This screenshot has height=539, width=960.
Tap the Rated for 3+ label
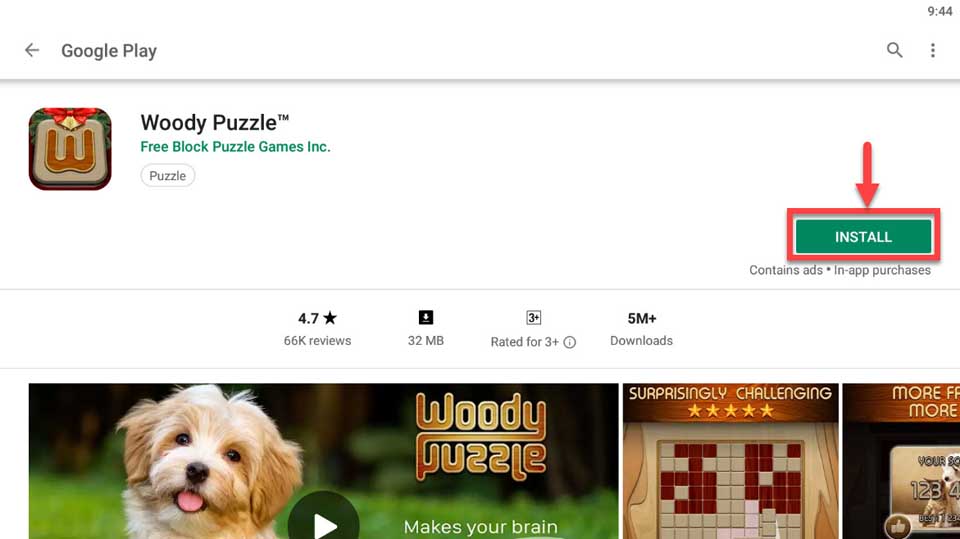525,342
